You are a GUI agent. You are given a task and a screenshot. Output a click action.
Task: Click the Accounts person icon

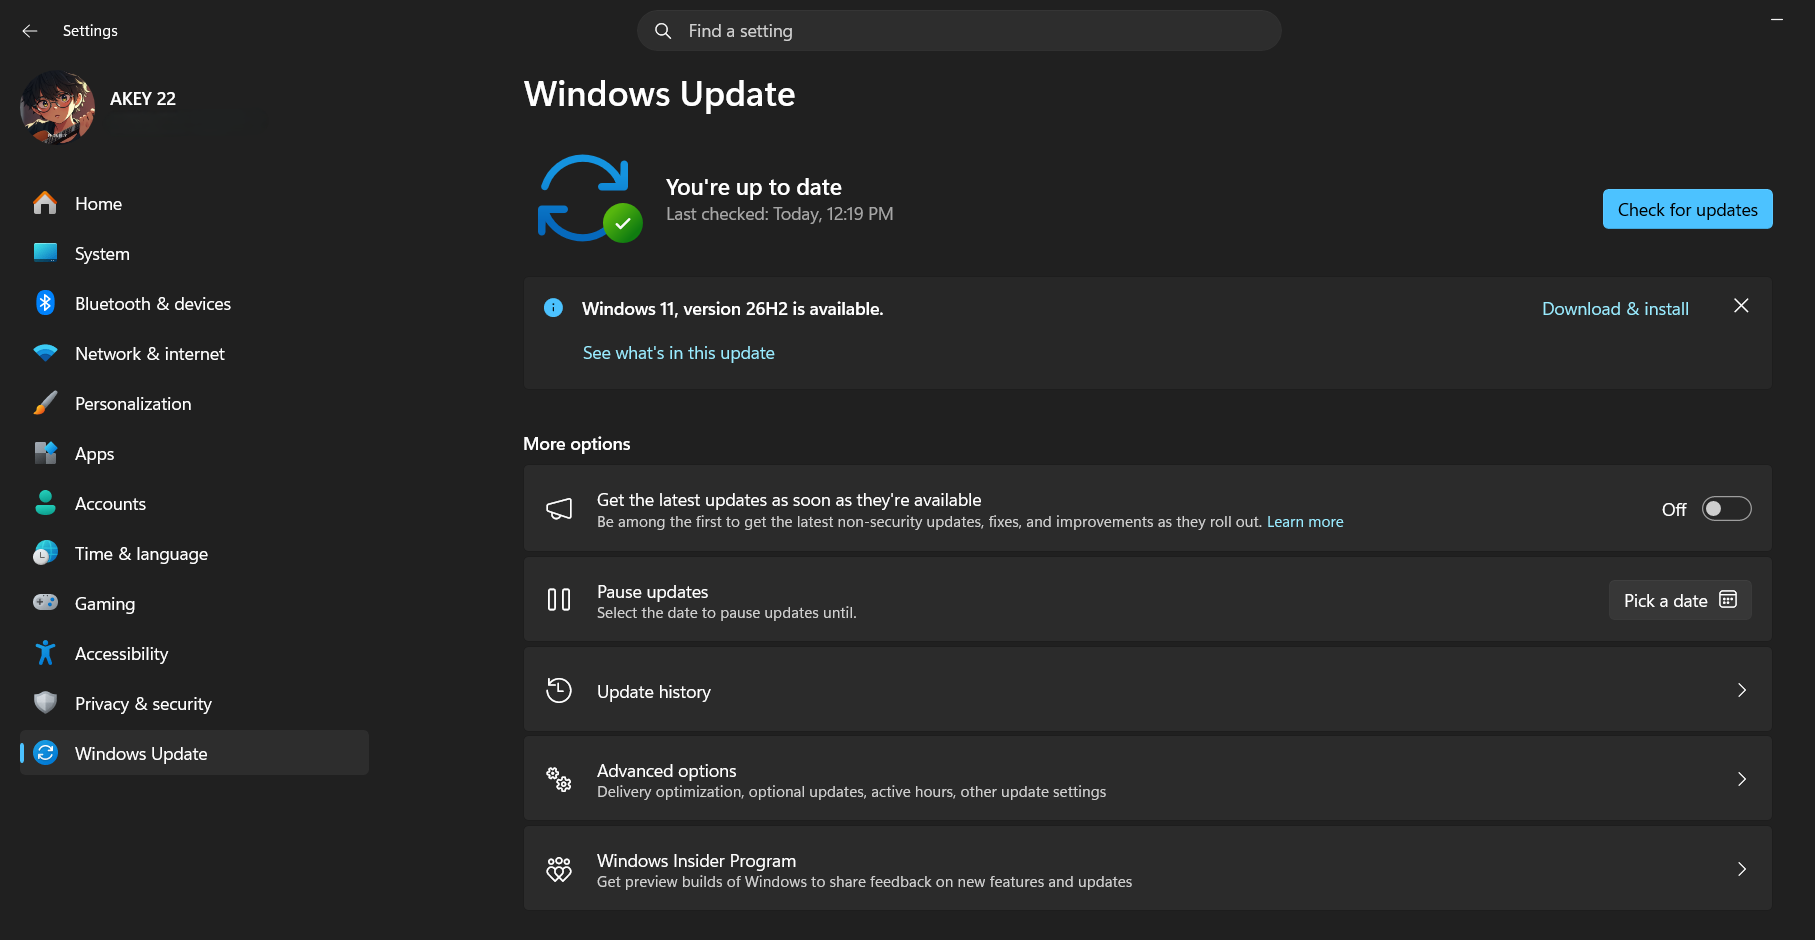pyautogui.click(x=45, y=503)
